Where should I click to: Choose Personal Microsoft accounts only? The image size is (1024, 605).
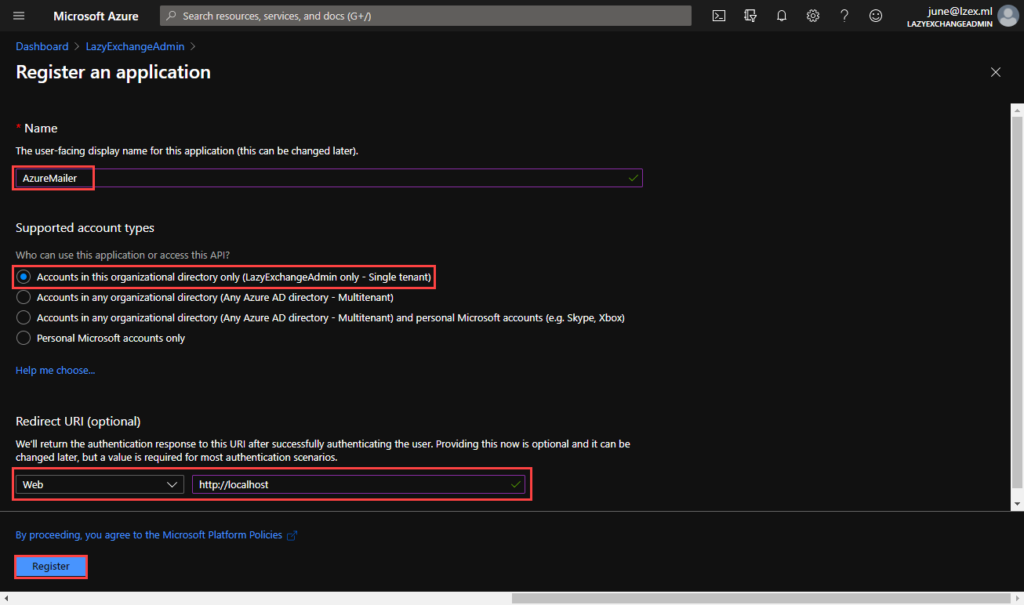(x=24, y=338)
